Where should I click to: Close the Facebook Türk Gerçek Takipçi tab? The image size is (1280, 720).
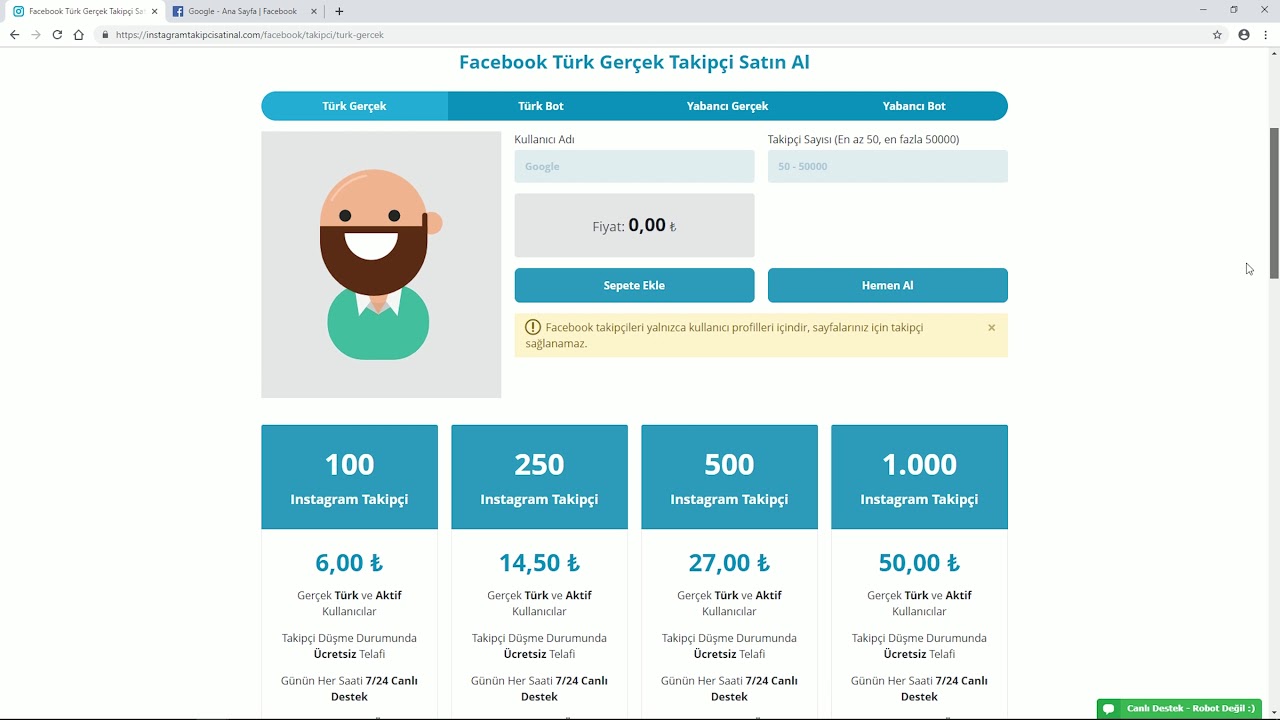[x=154, y=11]
